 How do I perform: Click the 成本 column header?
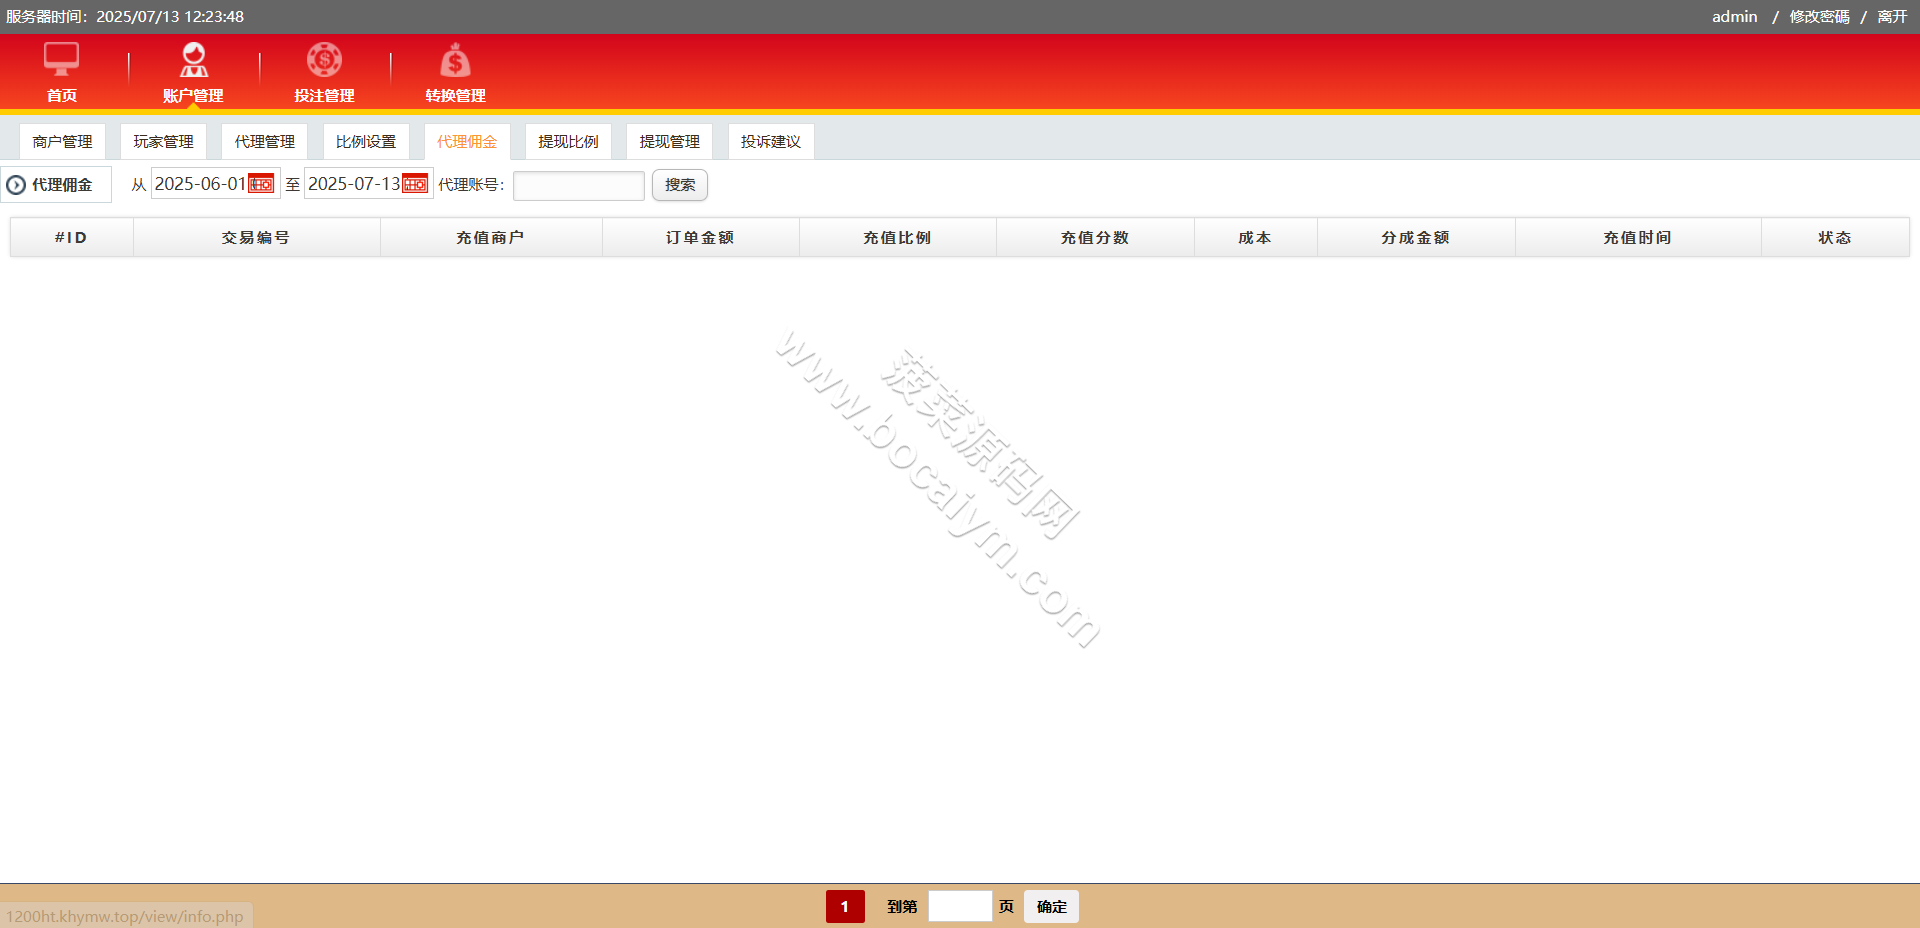pos(1255,238)
